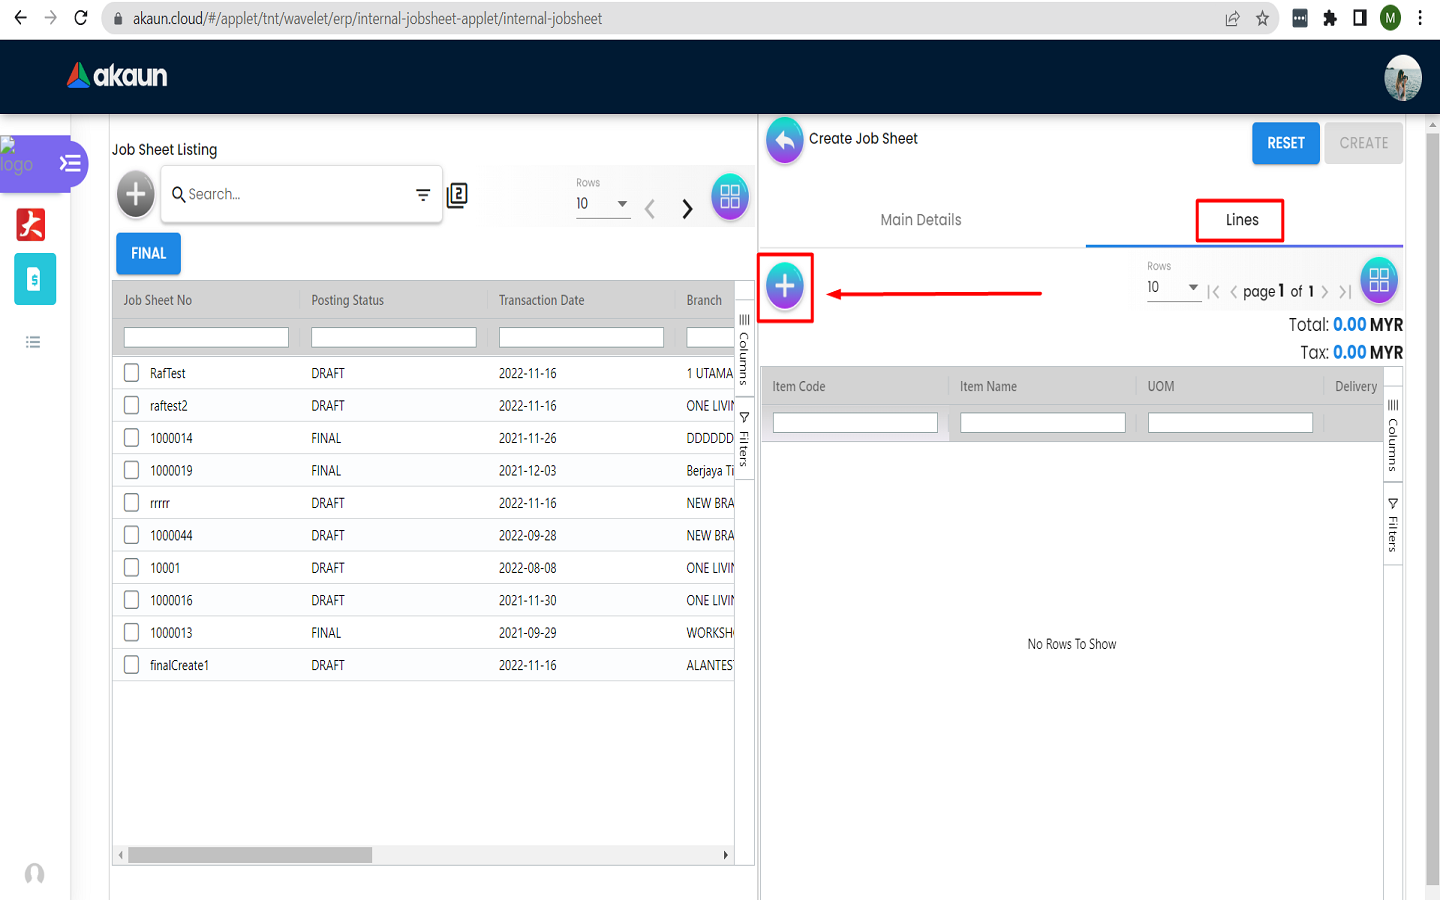Viewport: 1440px width, 900px height.
Task: Open the search filter options icon
Action: pyautogui.click(x=423, y=195)
